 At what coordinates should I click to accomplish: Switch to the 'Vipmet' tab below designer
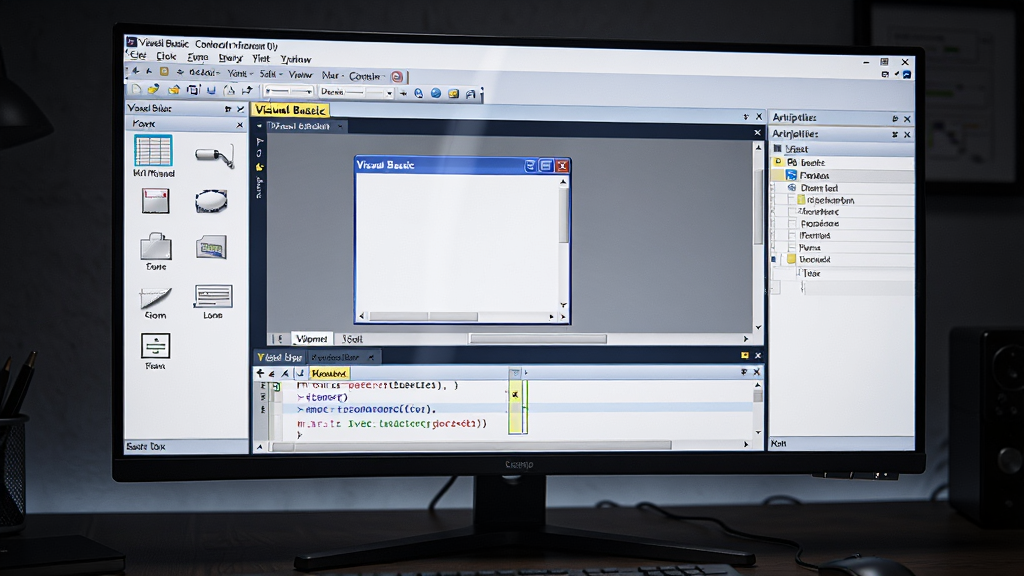311,338
